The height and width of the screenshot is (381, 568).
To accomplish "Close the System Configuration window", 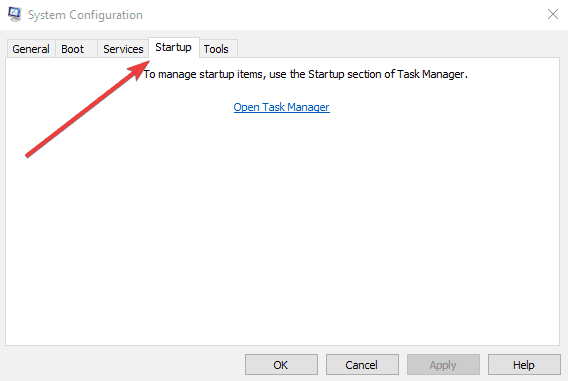I will (553, 14).
